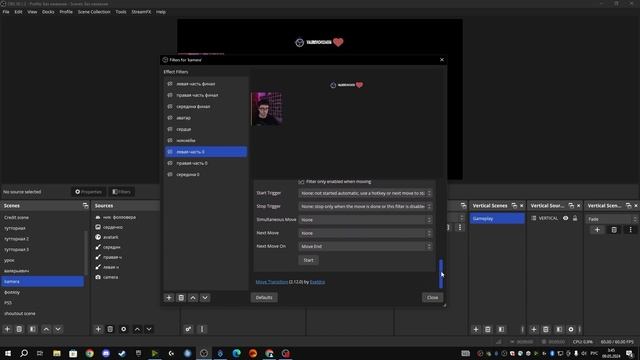Remove selected scene in Scenes dock
640x360 pixels.
pyautogui.click(x=19, y=329)
